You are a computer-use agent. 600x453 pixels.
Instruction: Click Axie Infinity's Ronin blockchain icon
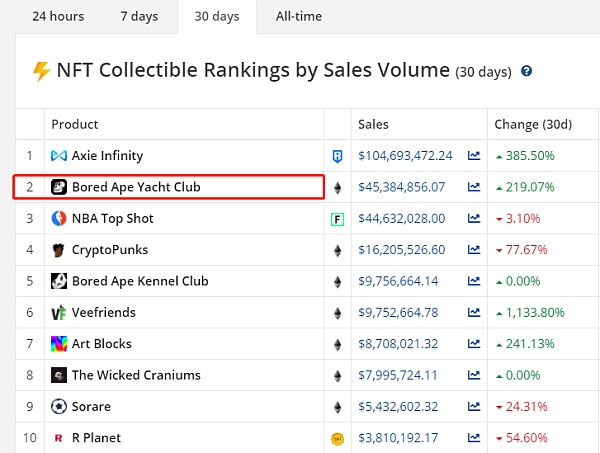click(x=337, y=156)
